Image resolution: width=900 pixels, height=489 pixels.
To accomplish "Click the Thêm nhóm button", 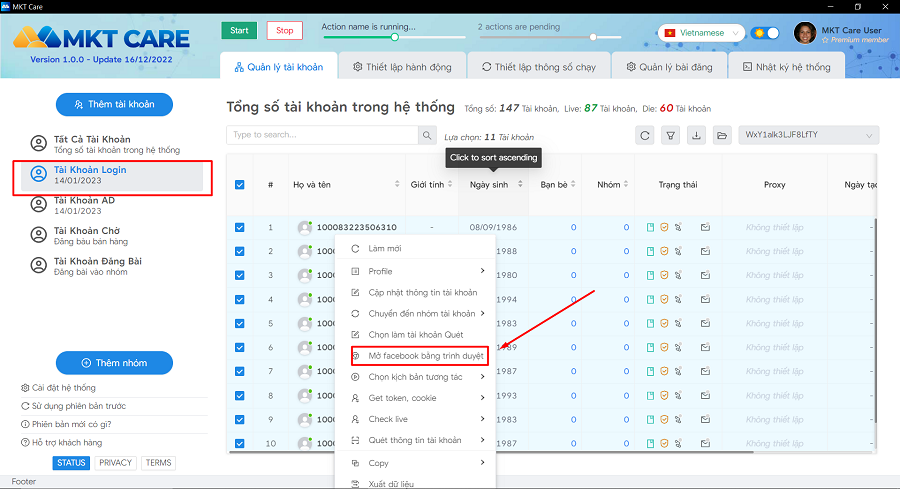I will click(x=114, y=363).
